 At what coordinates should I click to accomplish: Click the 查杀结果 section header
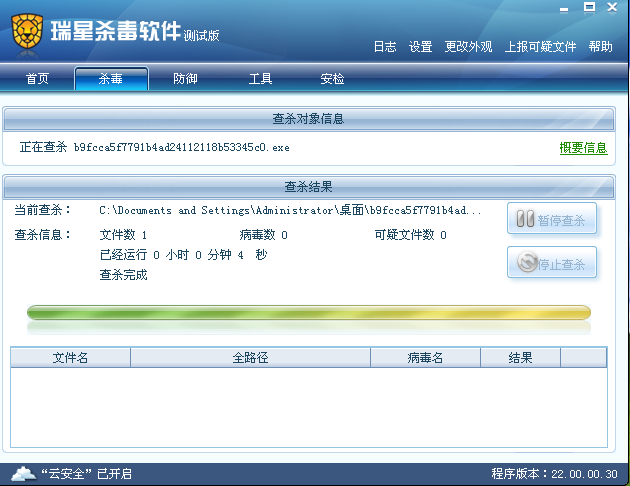point(309,187)
